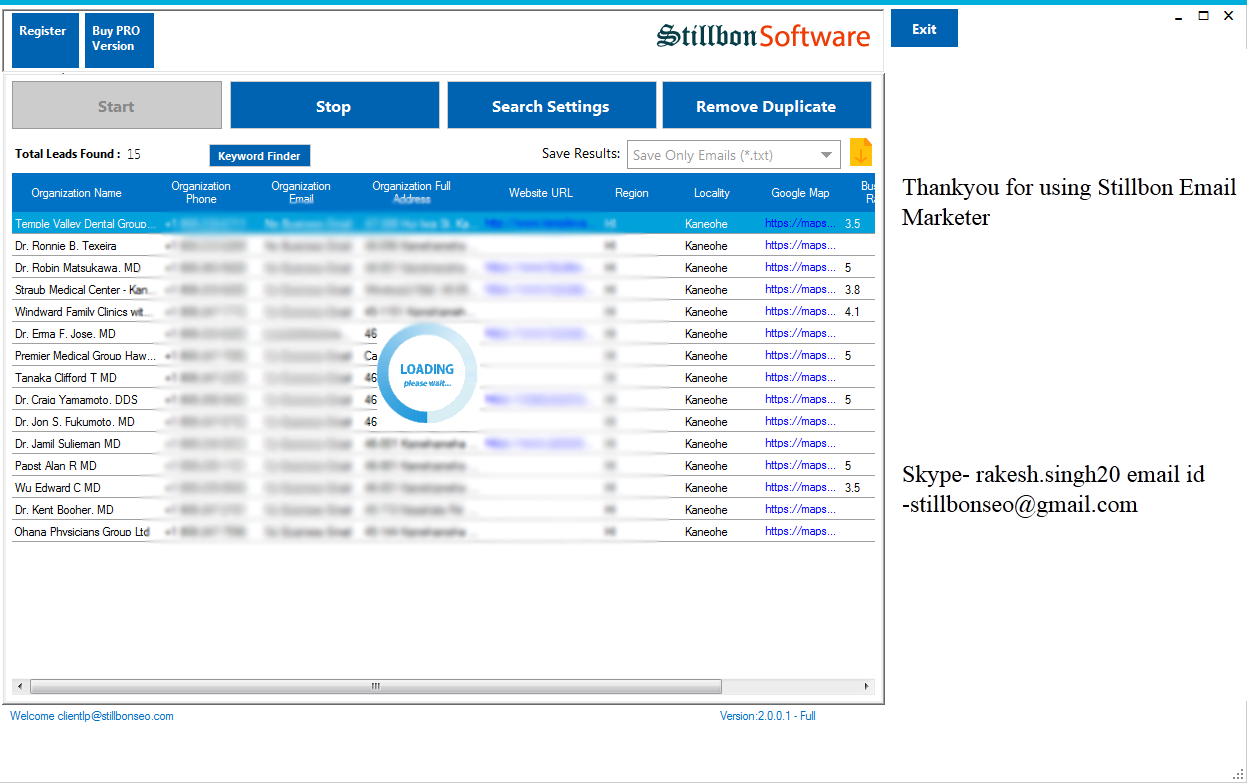The width and height of the screenshot is (1247, 783).
Task: Stop the lead search
Action: pos(335,105)
